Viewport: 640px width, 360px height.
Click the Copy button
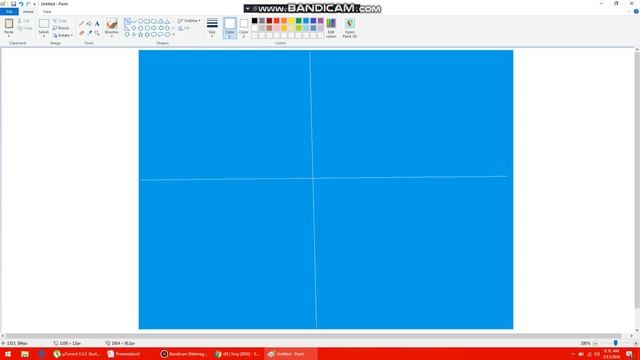tap(25, 28)
